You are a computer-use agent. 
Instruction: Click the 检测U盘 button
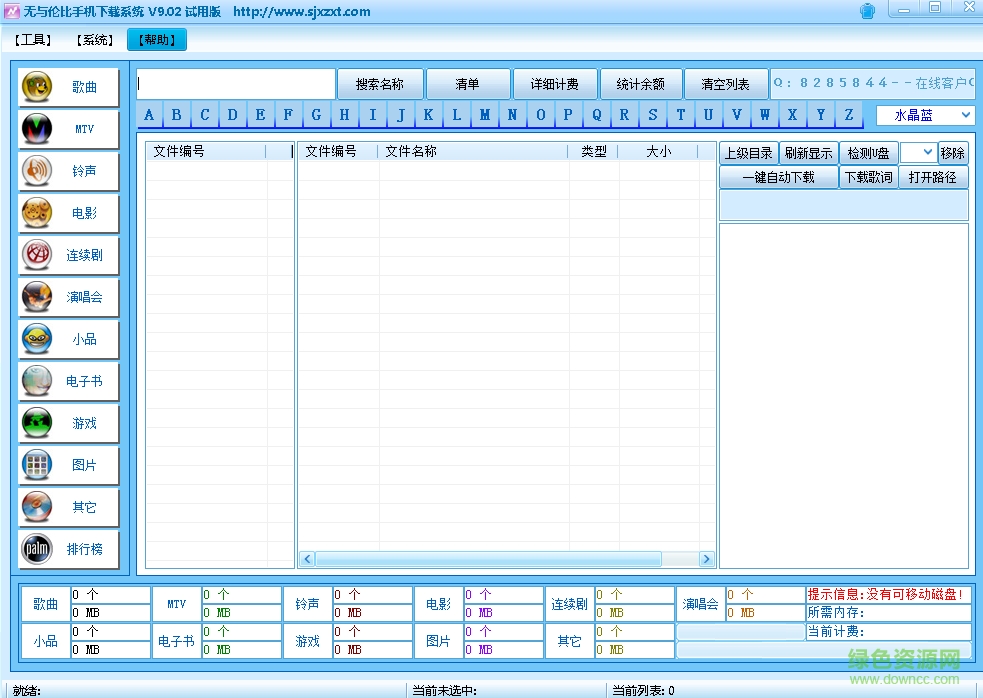(x=868, y=153)
